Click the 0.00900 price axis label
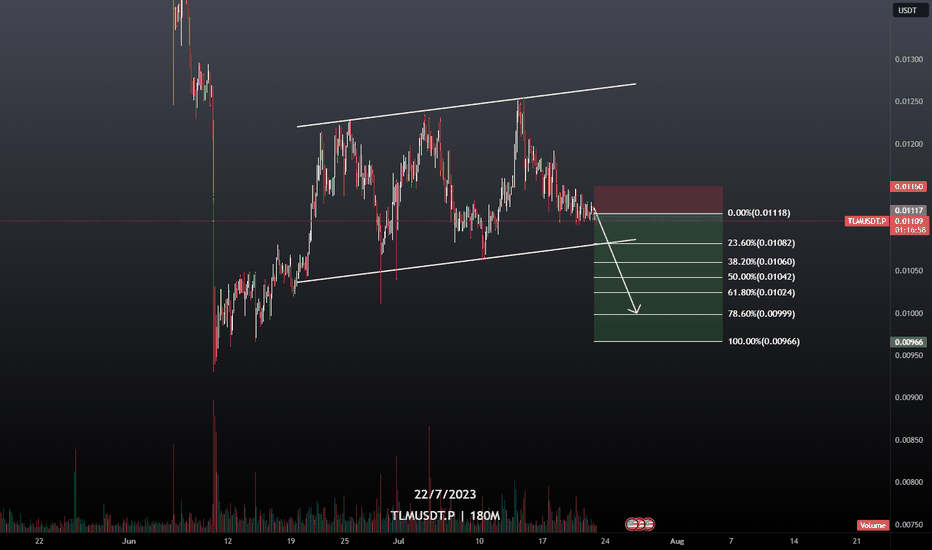 click(x=909, y=398)
